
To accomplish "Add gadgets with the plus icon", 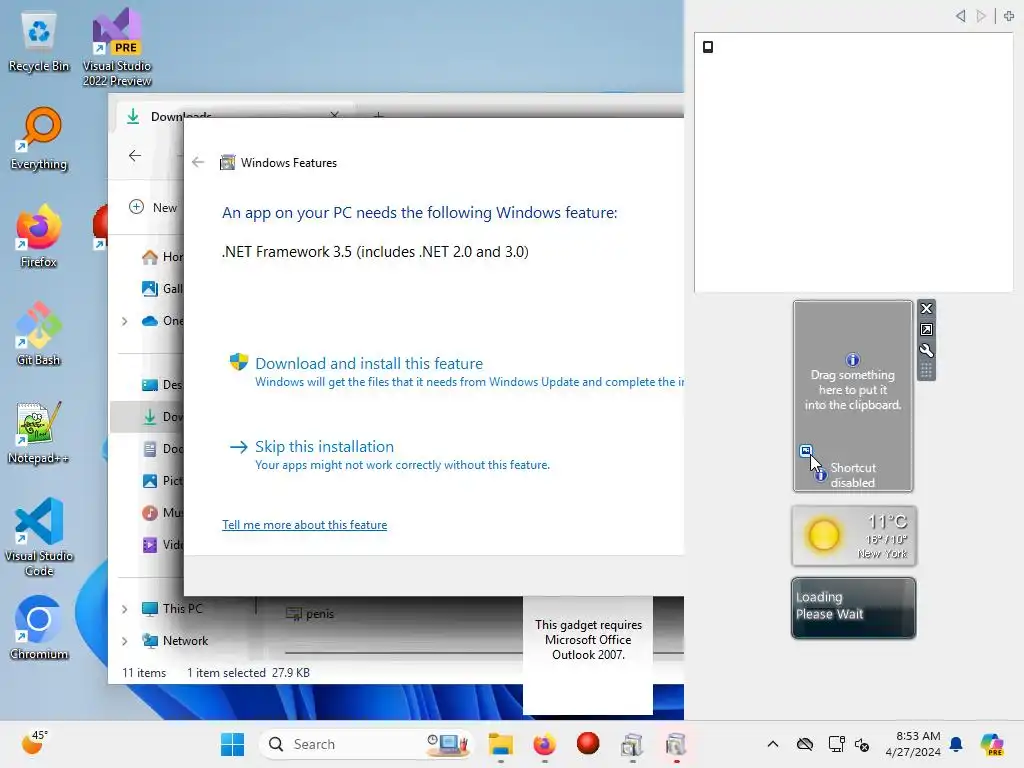I will click(1009, 16).
